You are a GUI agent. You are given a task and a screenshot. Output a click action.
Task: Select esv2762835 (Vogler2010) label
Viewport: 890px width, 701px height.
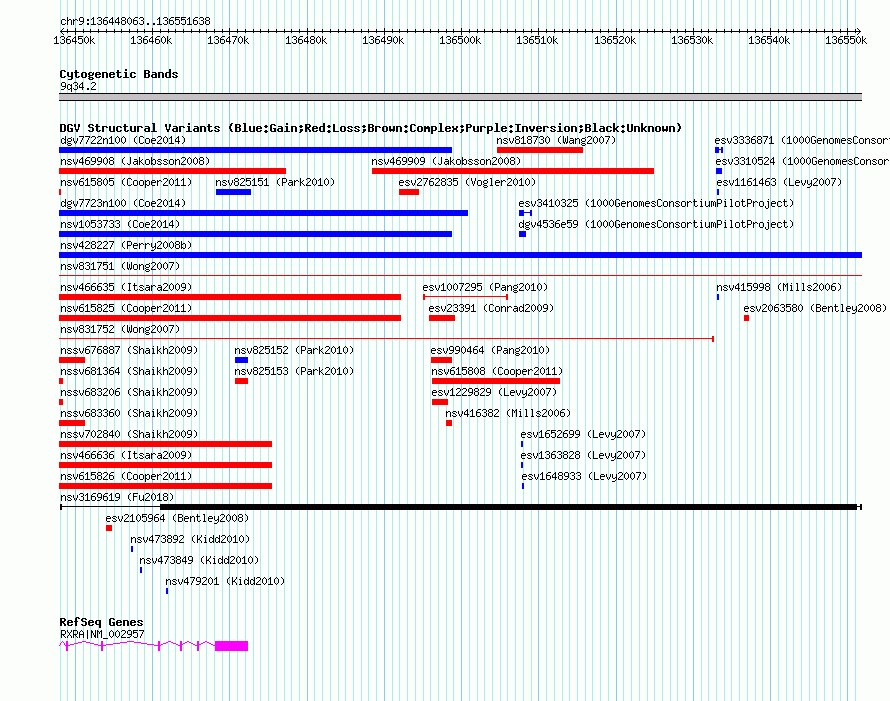[467, 182]
